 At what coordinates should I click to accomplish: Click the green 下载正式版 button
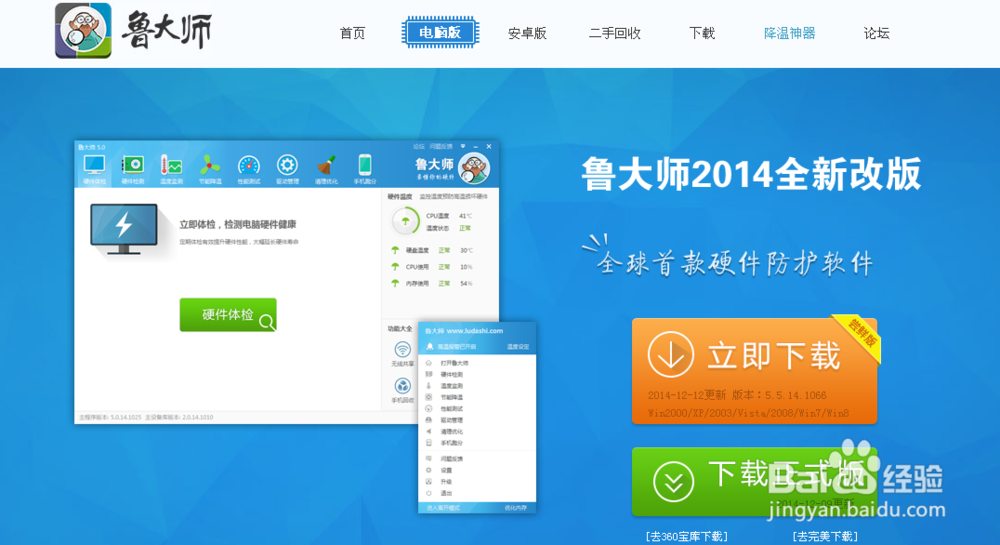[754, 481]
